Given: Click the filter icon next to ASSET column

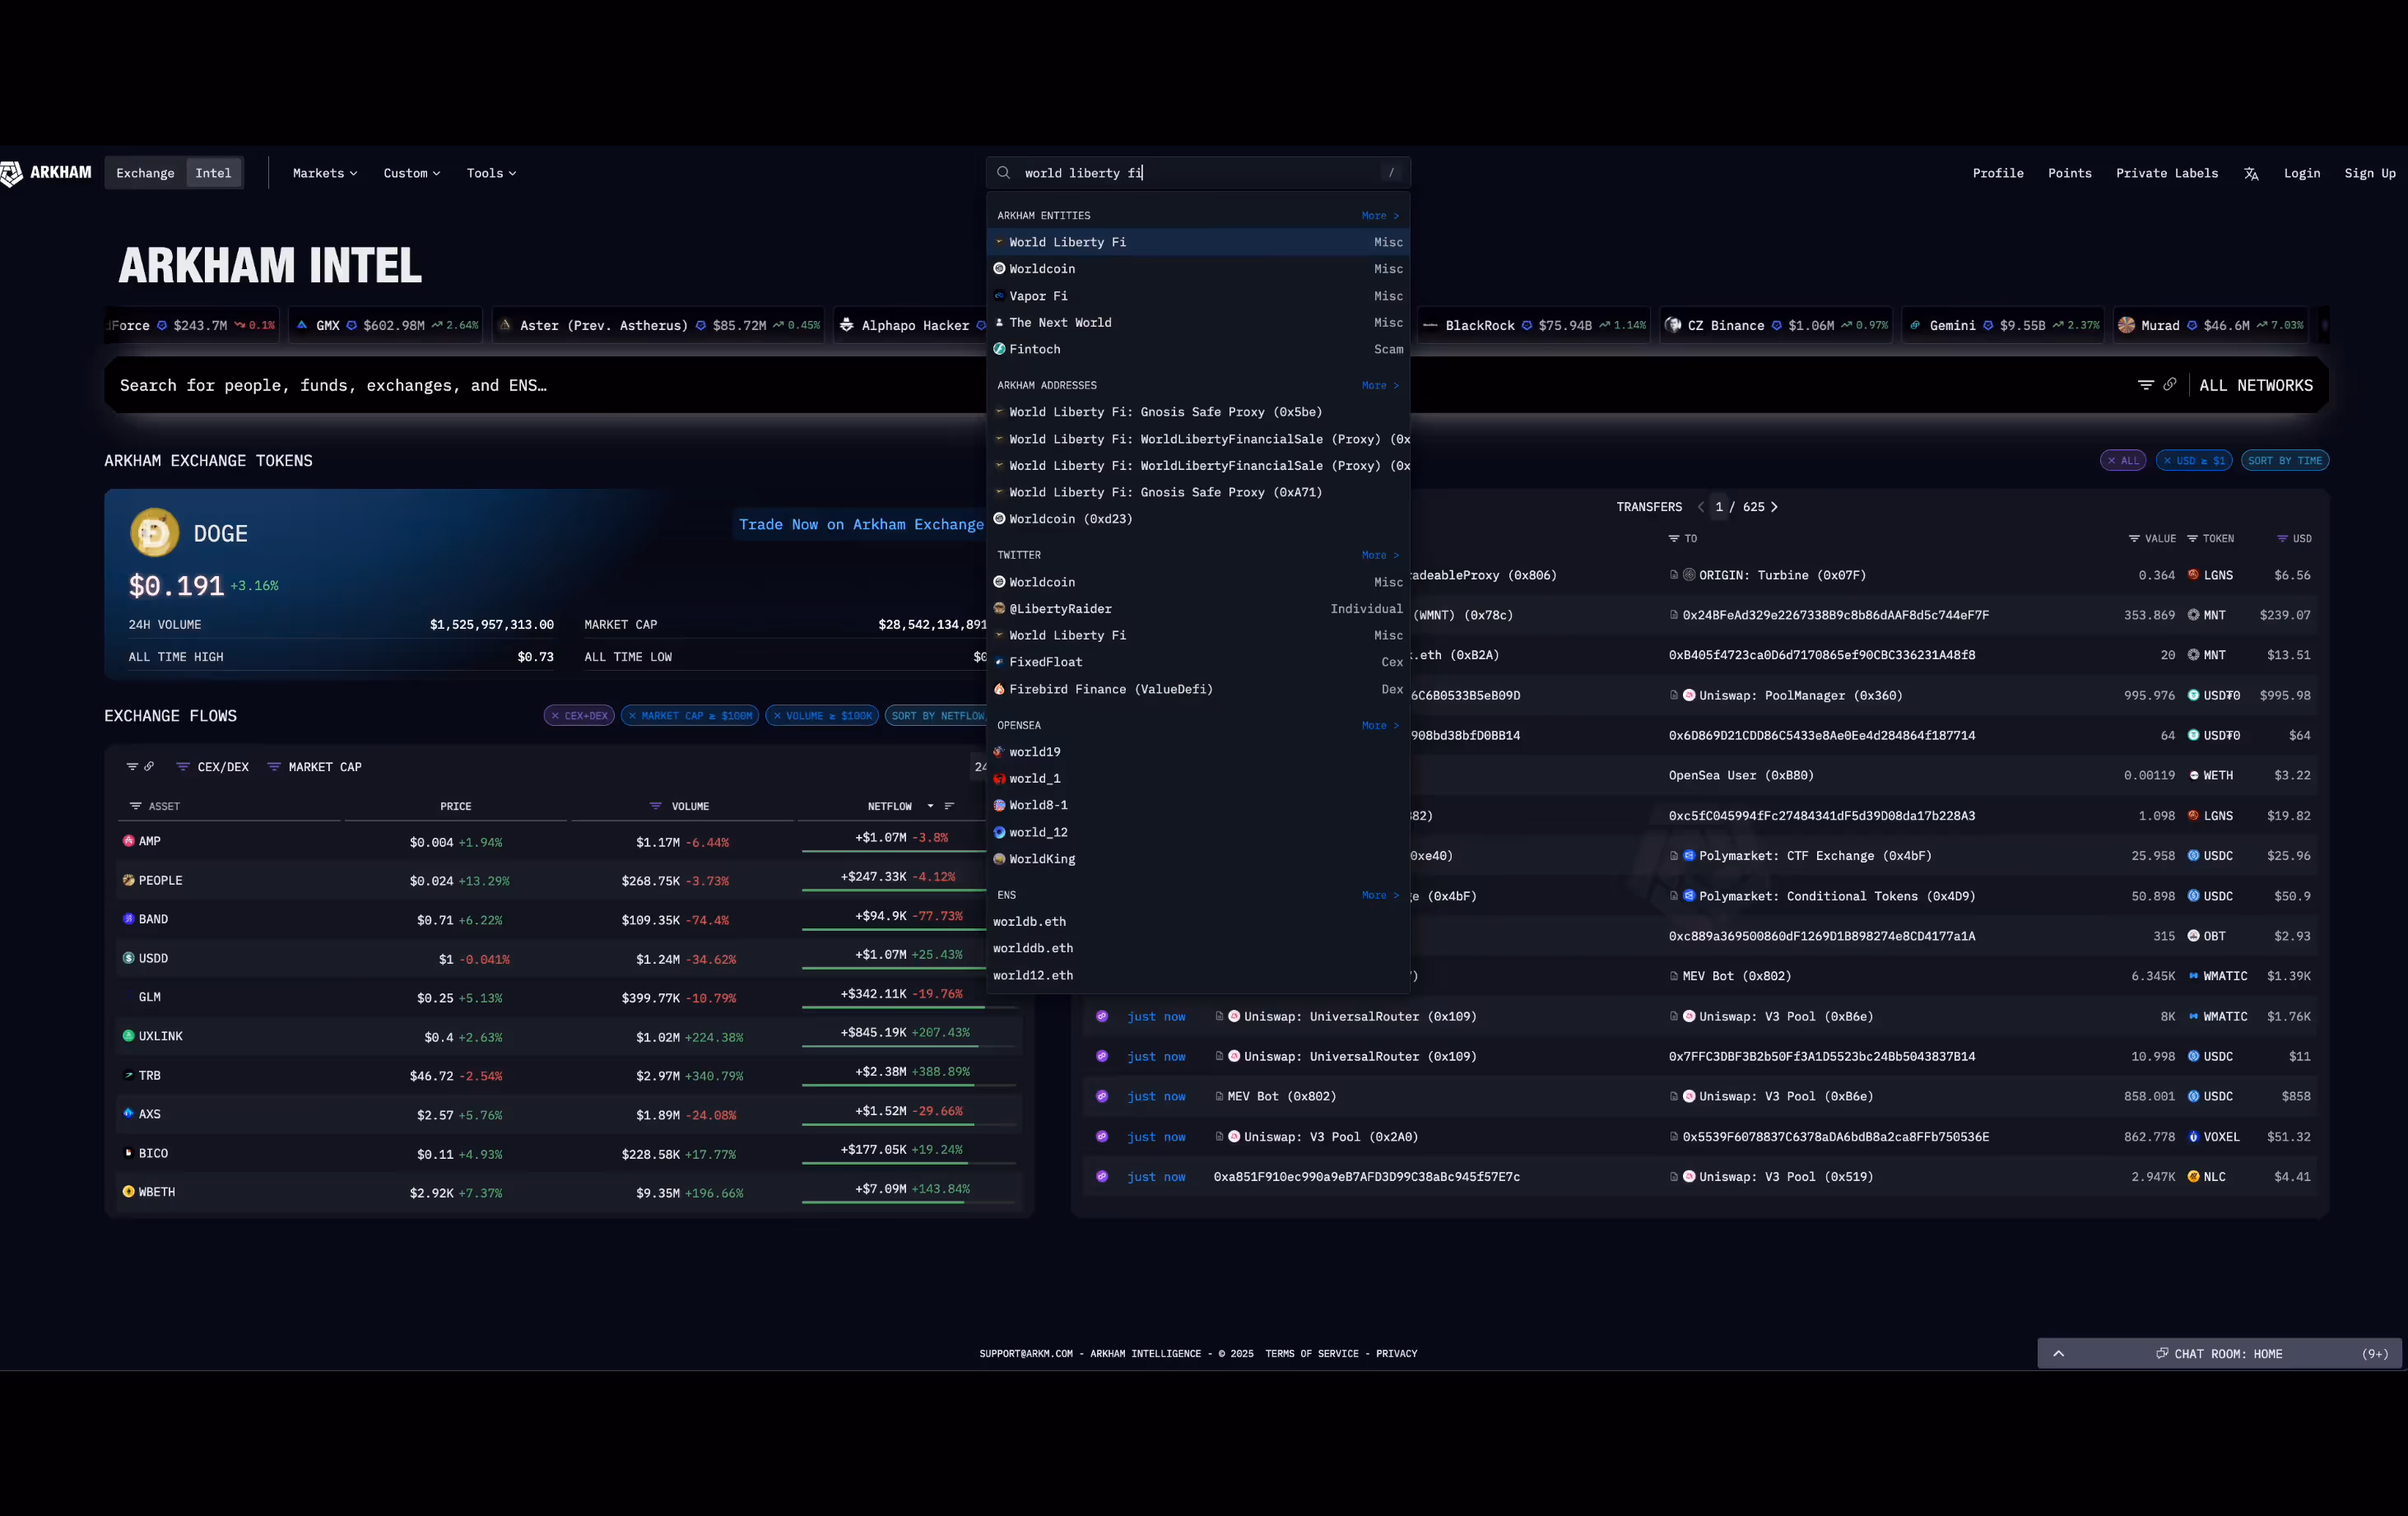Looking at the screenshot, I should pos(135,806).
